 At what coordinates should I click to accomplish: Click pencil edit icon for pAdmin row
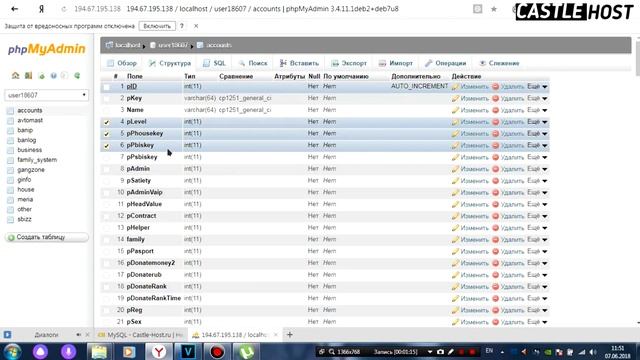456,169
